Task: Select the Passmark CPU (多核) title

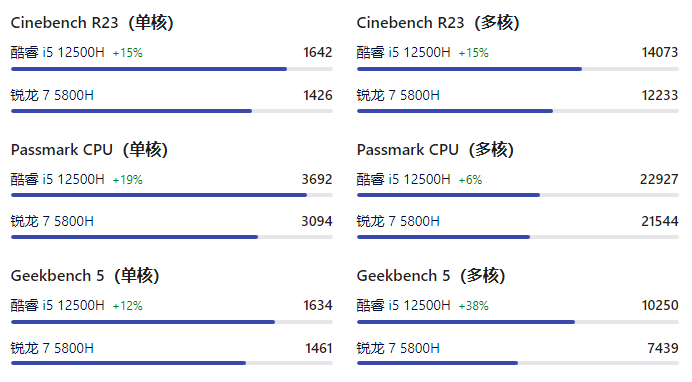Action: pyautogui.click(x=435, y=150)
